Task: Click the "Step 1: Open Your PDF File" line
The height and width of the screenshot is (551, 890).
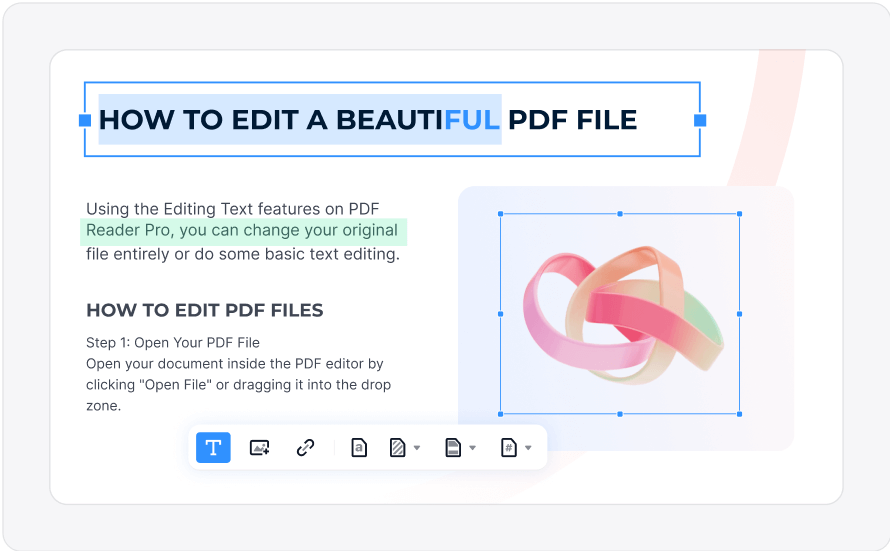Action: (x=172, y=343)
